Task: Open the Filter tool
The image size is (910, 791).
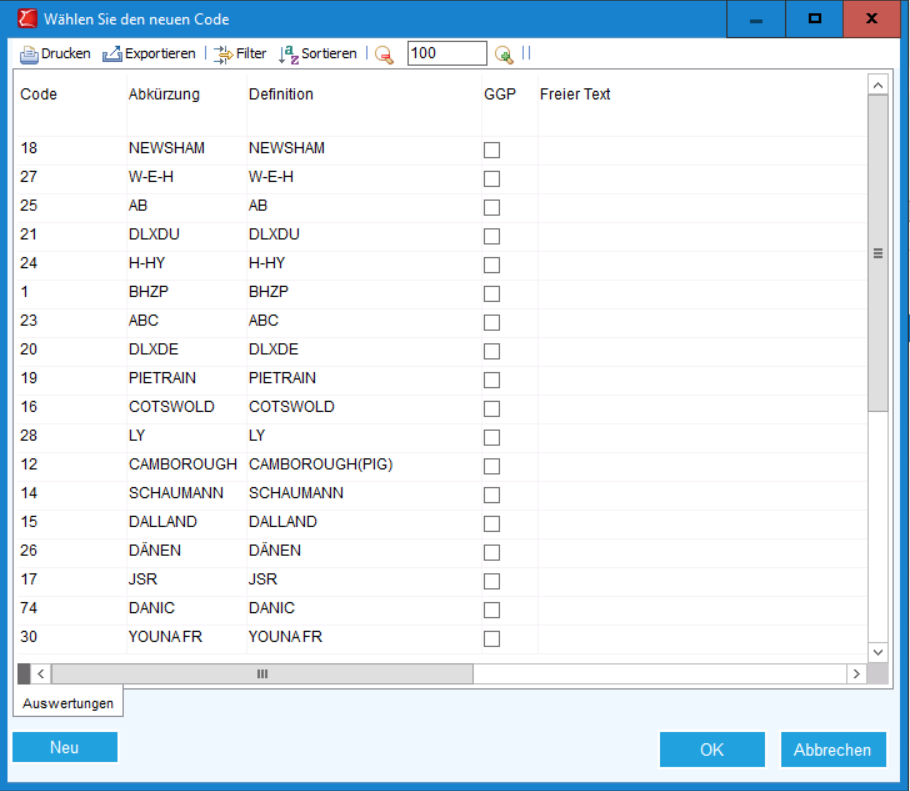Action: point(240,54)
